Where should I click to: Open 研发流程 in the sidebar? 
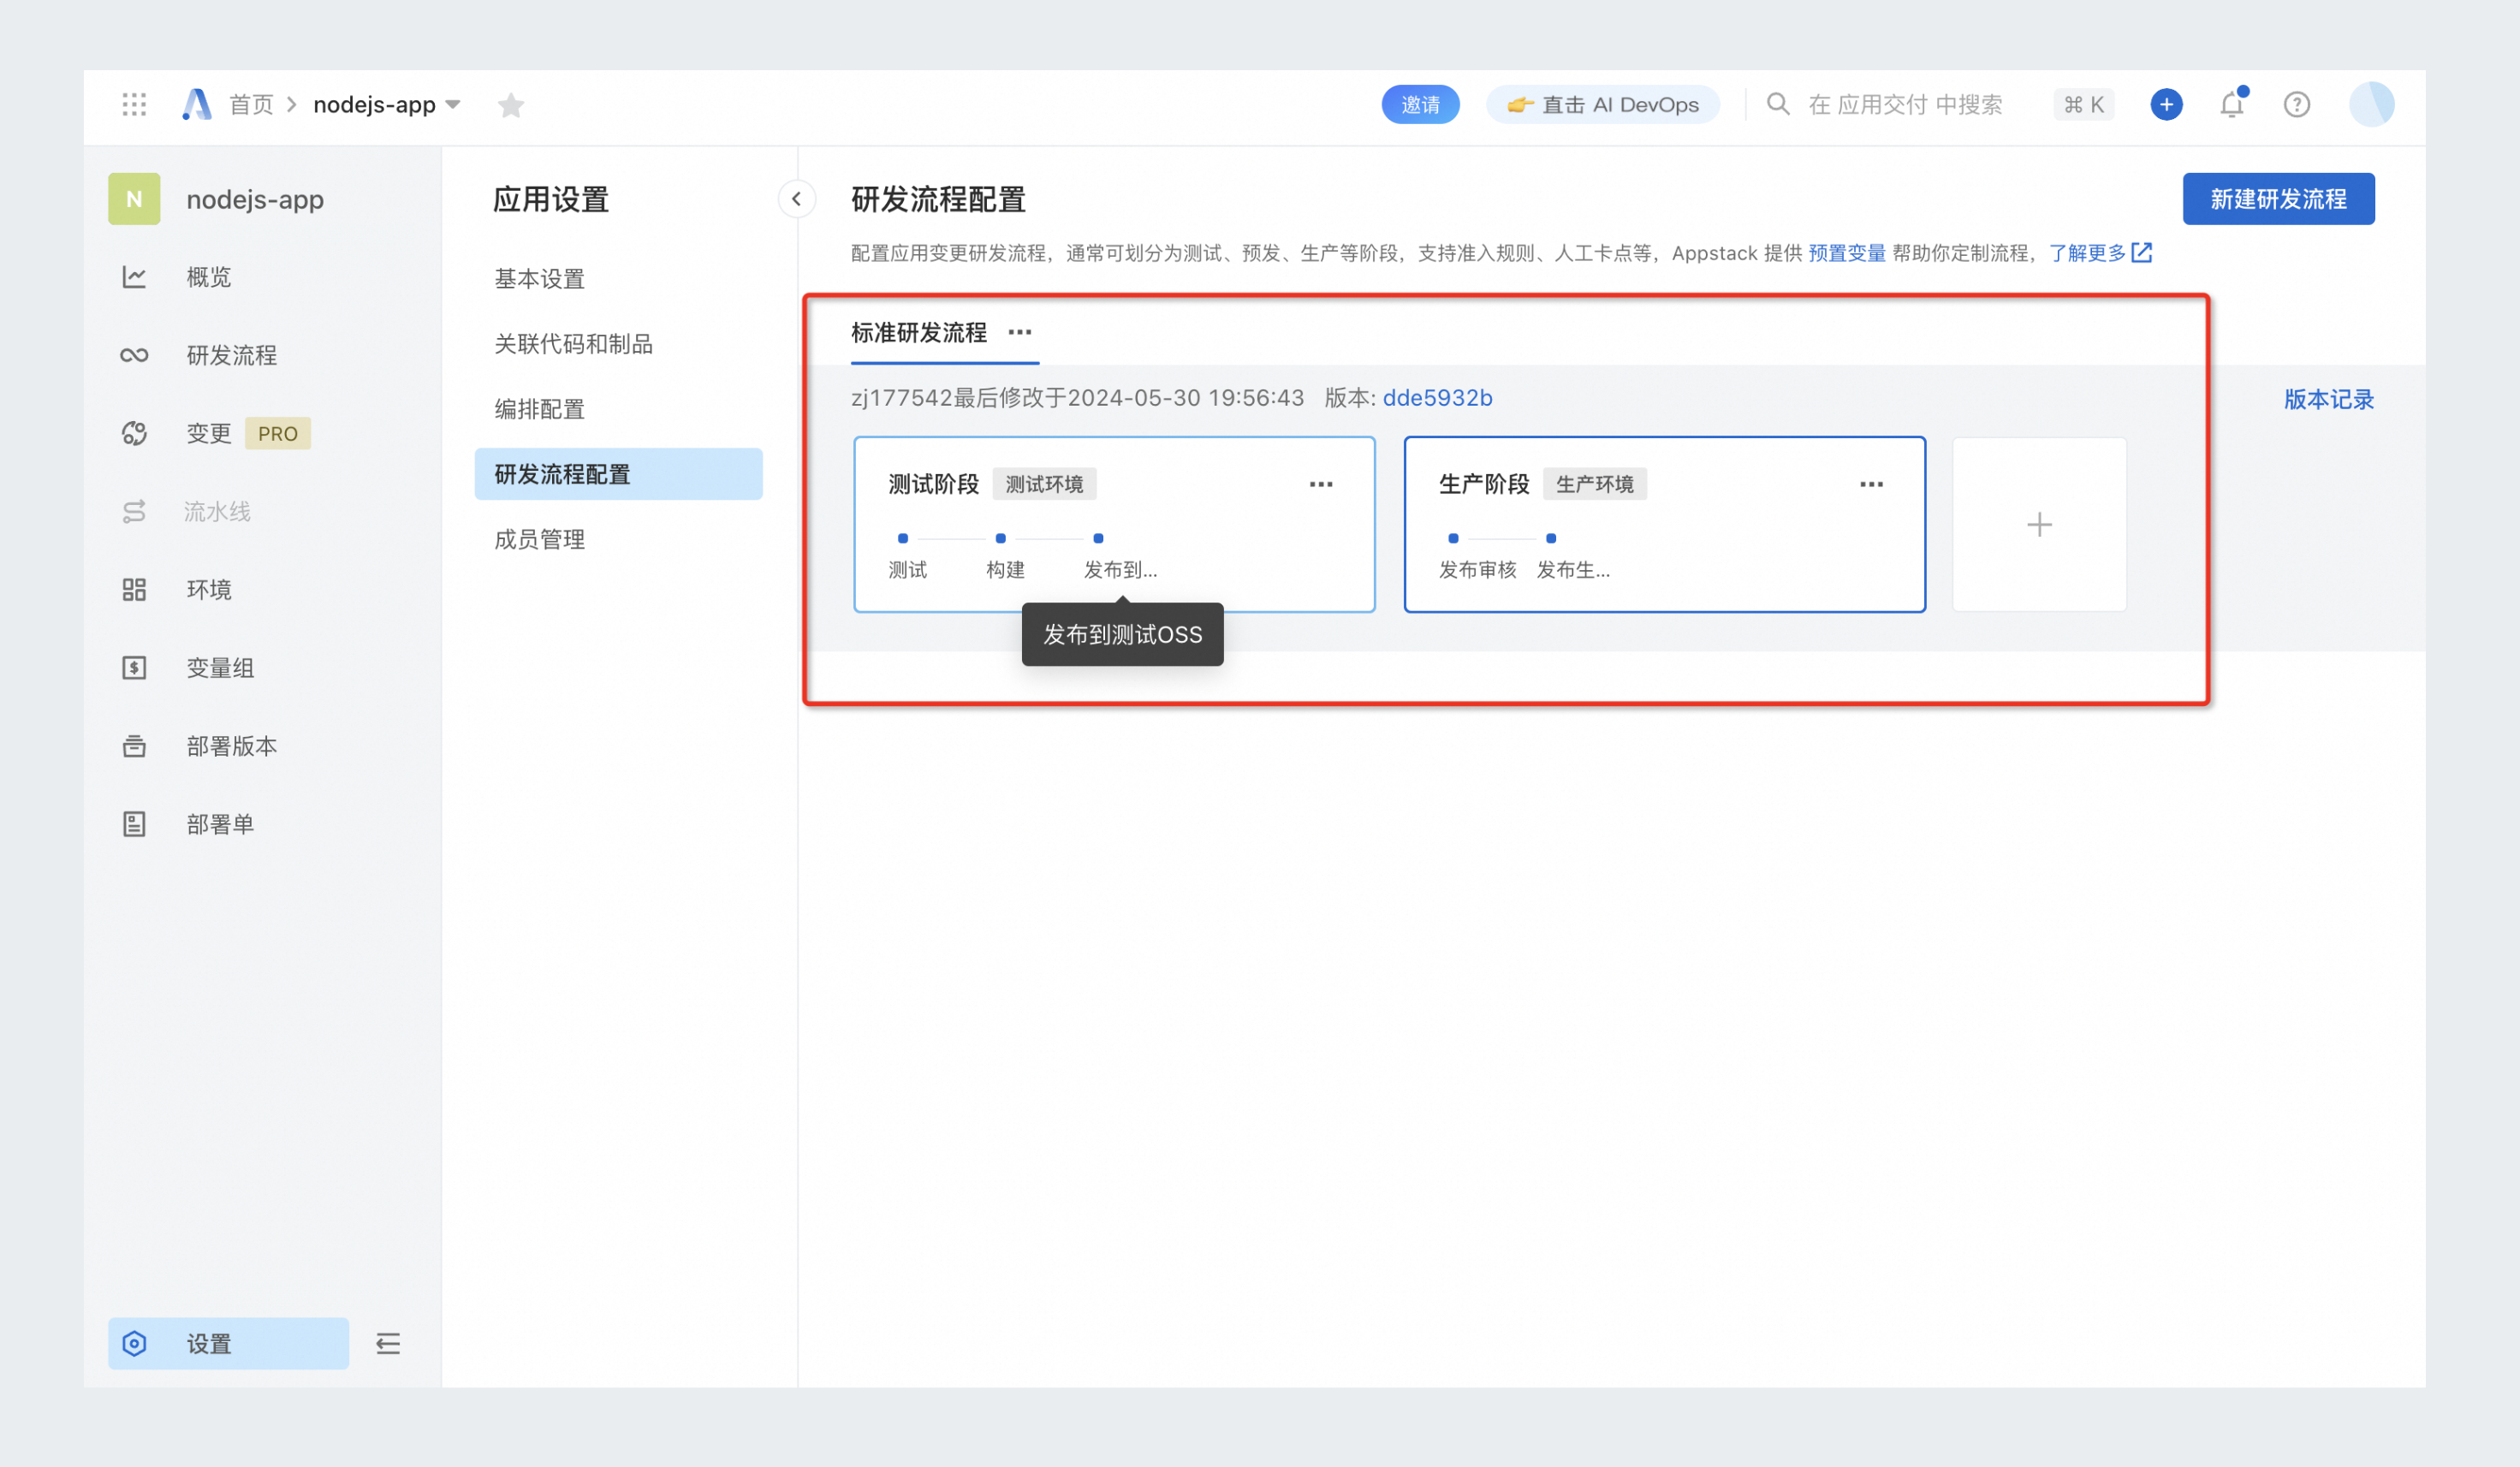pos(231,355)
